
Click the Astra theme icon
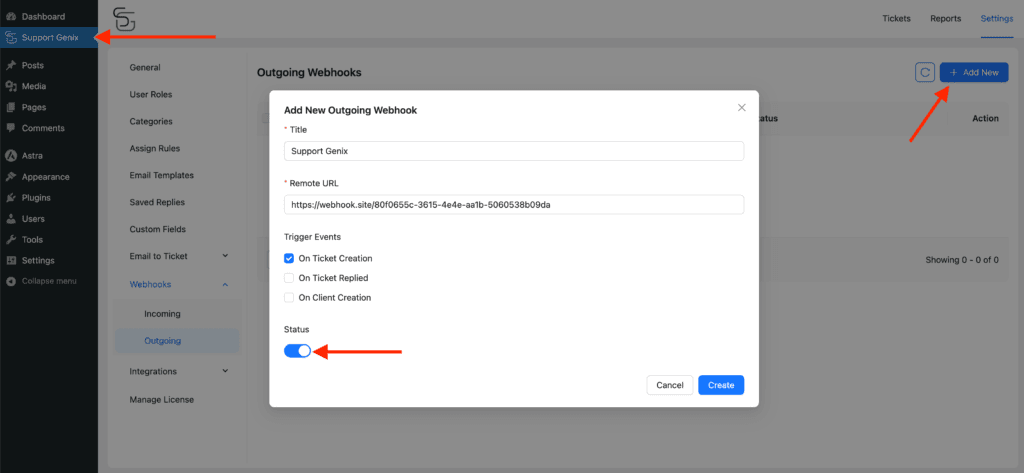point(10,155)
